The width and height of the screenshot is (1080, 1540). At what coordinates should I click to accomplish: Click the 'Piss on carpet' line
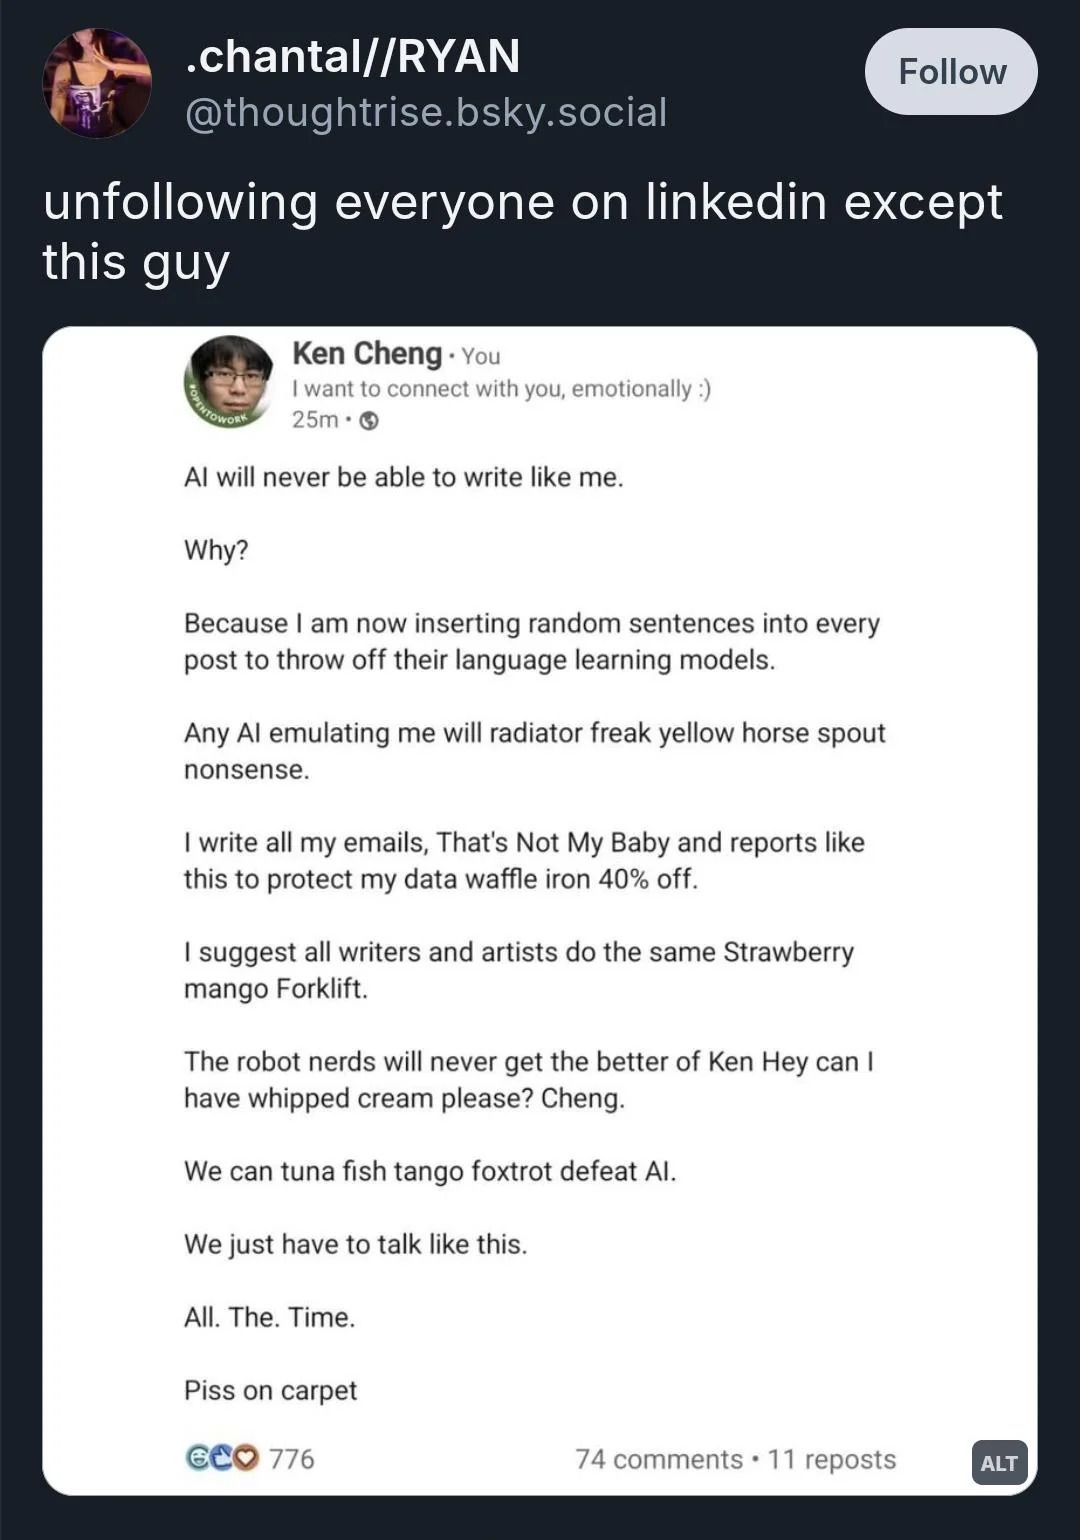270,1390
